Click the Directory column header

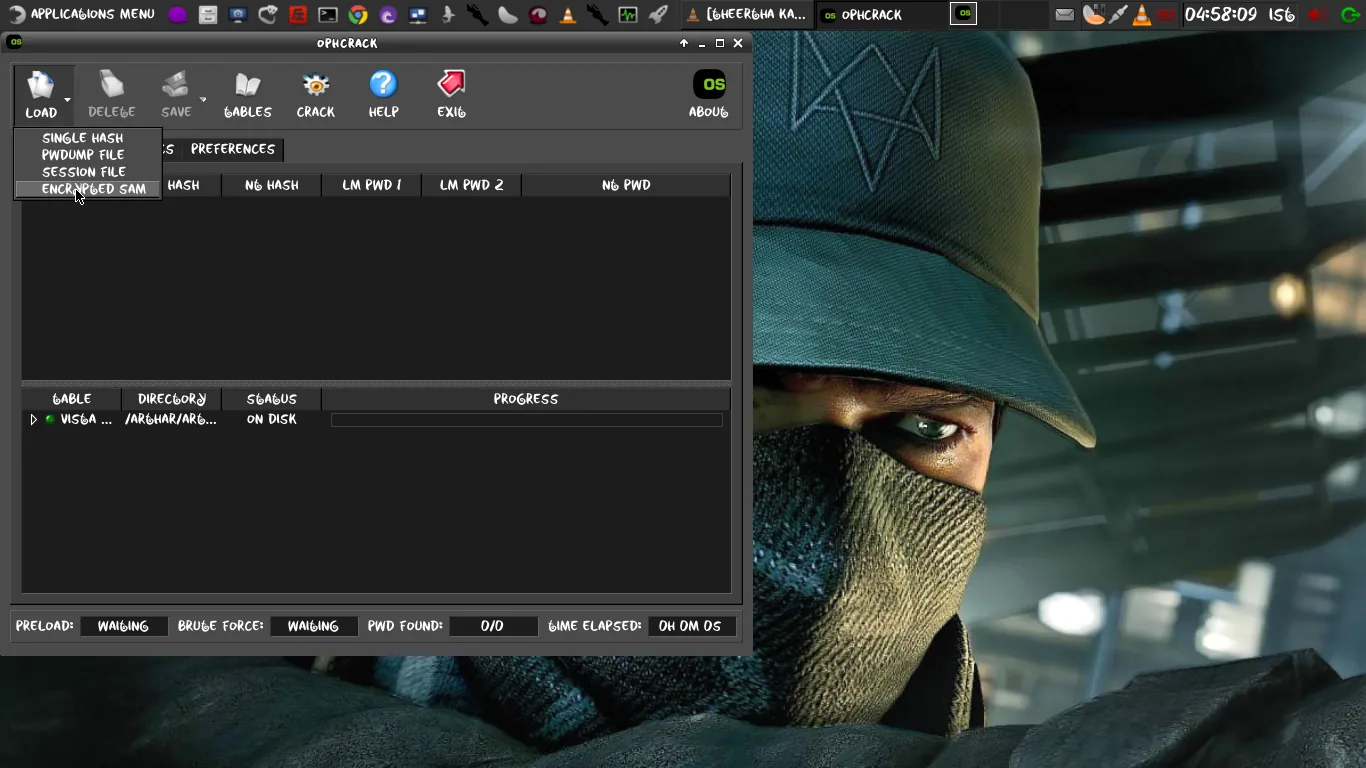coord(172,399)
